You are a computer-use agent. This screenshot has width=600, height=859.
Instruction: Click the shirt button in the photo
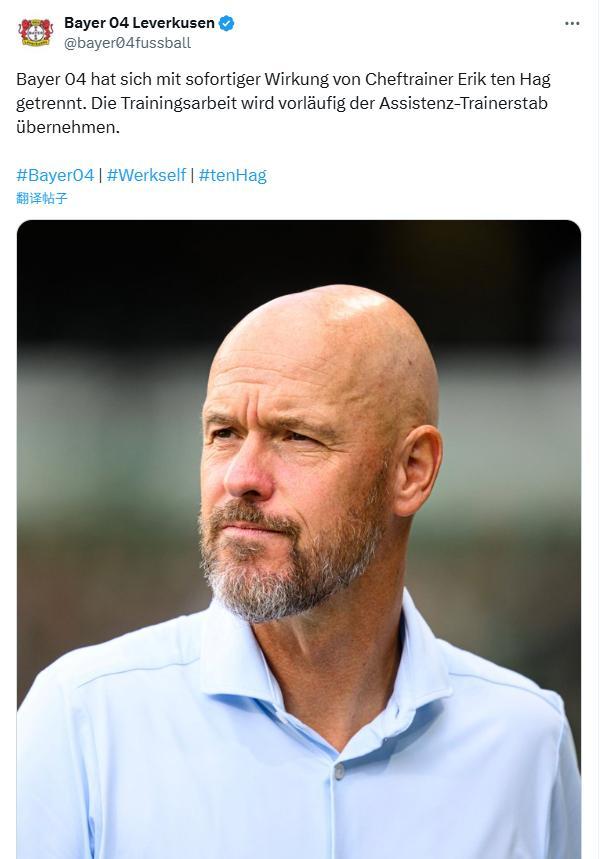(x=340, y=771)
